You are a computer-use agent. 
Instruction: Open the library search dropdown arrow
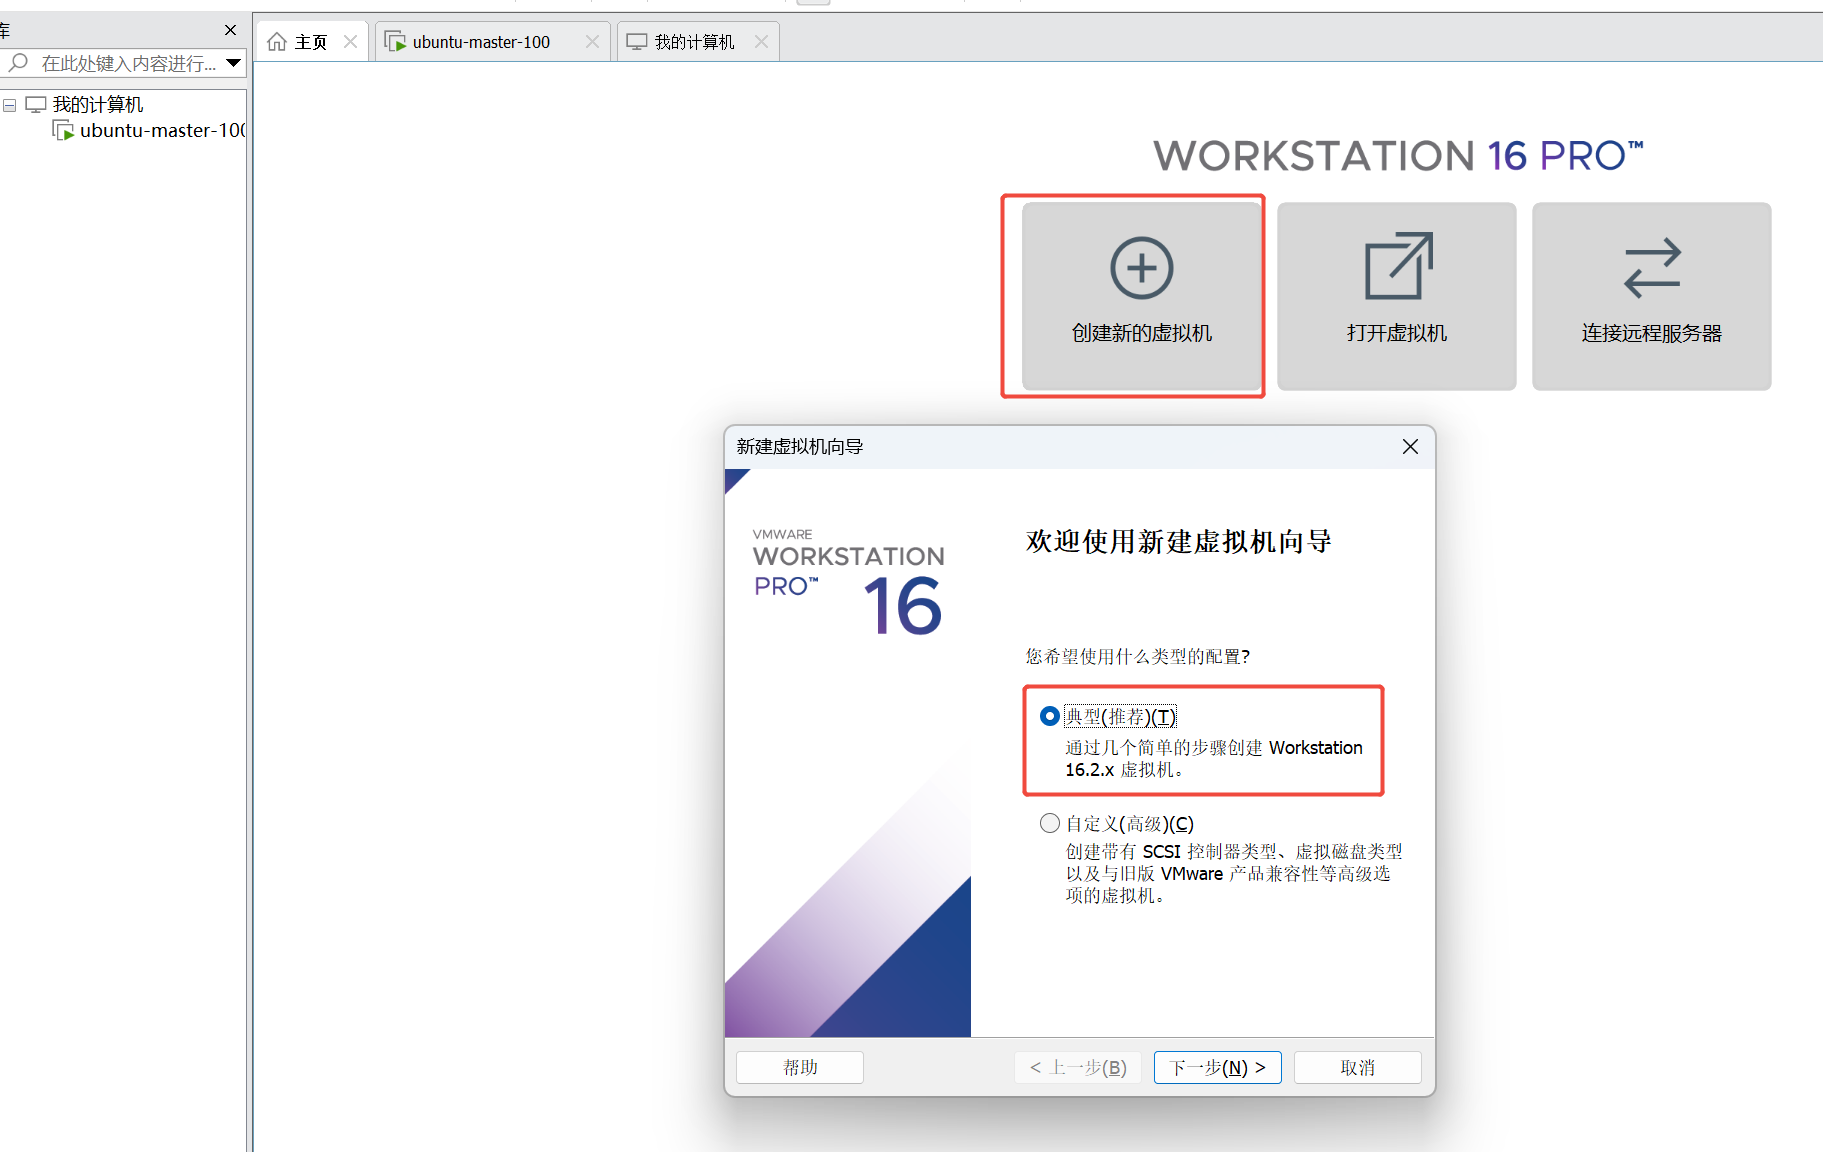click(234, 63)
